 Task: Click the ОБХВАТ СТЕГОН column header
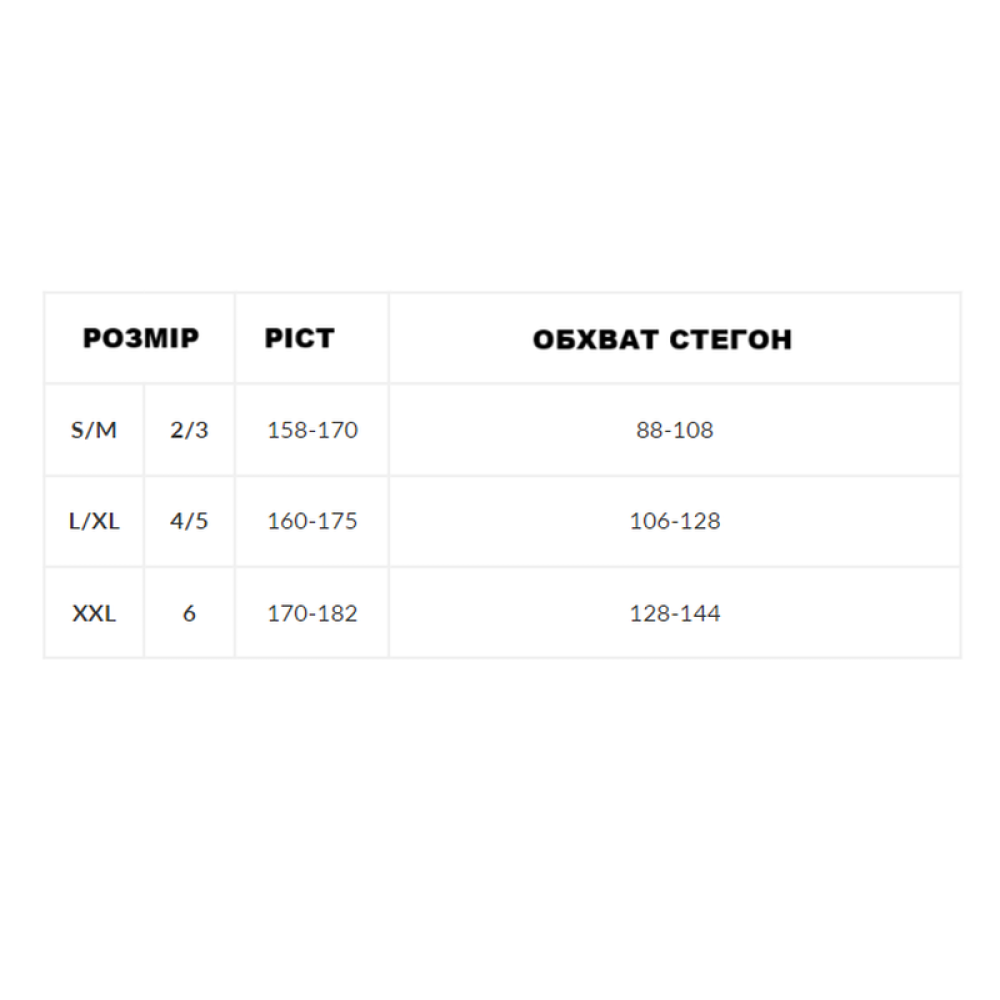[x=662, y=339]
